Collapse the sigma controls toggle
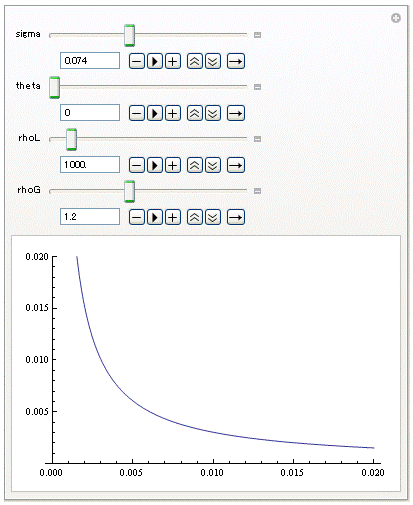This screenshot has height=505, width=413. (257, 35)
